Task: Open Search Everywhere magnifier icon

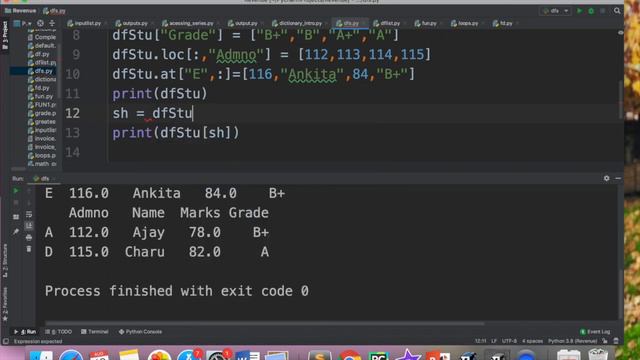Action: point(617,11)
